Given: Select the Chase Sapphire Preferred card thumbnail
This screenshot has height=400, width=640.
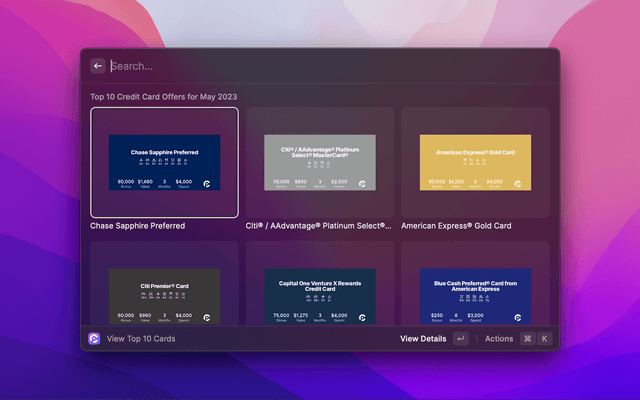Looking at the screenshot, I should pyautogui.click(x=164, y=162).
